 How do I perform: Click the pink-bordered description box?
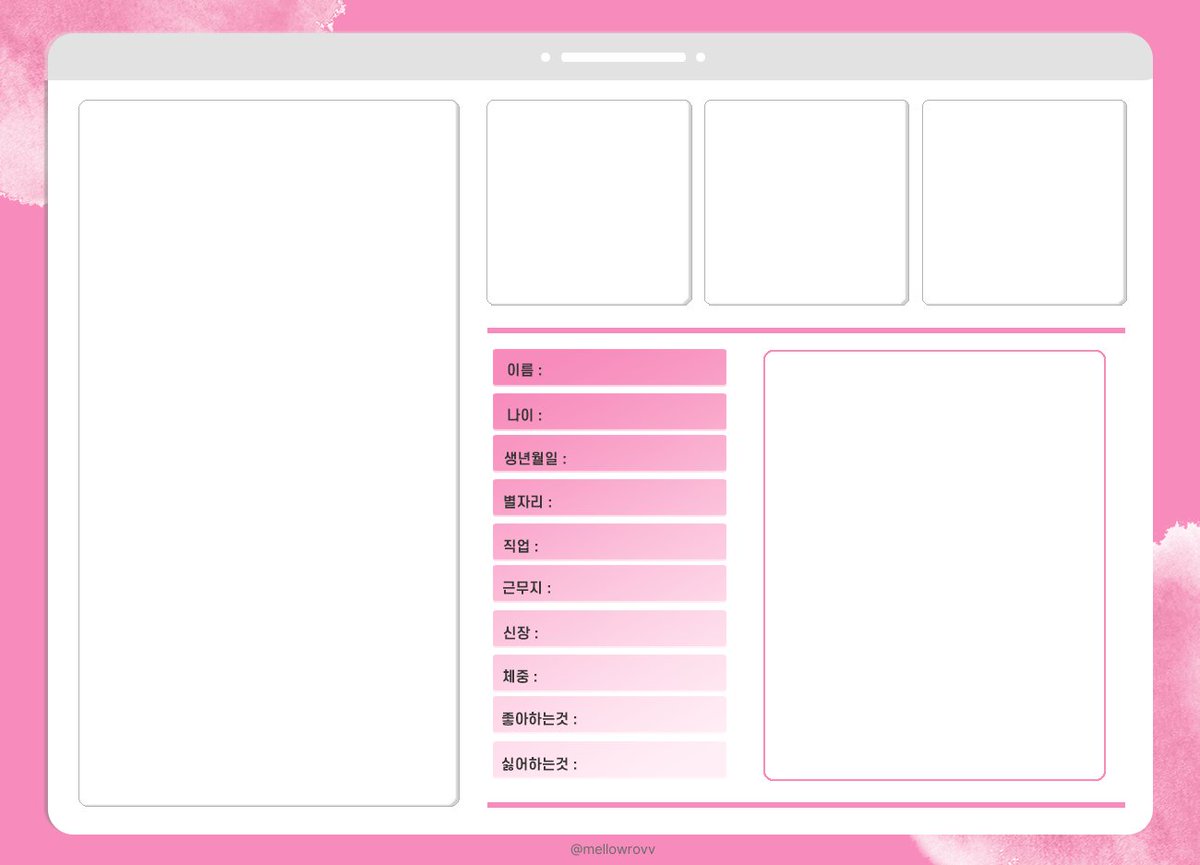[x=934, y=565]
